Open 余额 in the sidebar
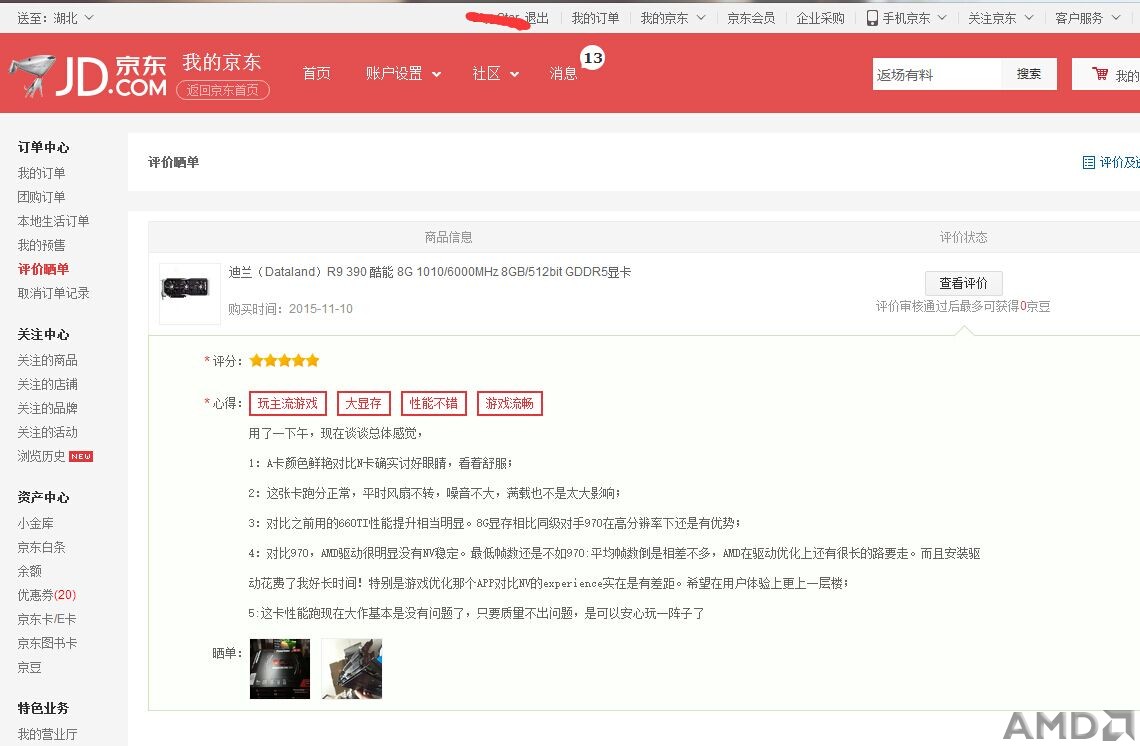This screenshot has width=1140, height=746. pyautogui.click(x=30, y=571)
